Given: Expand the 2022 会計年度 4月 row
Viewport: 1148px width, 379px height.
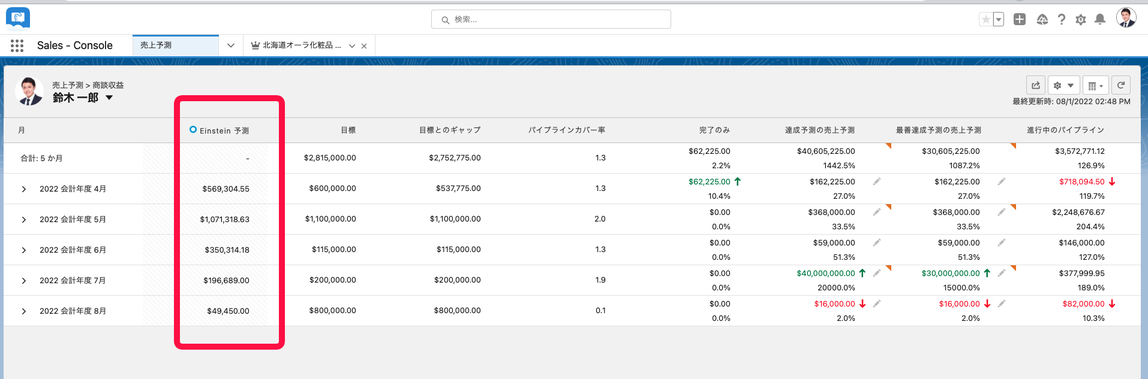Looking at the screenshot, I should coord(23,189).
